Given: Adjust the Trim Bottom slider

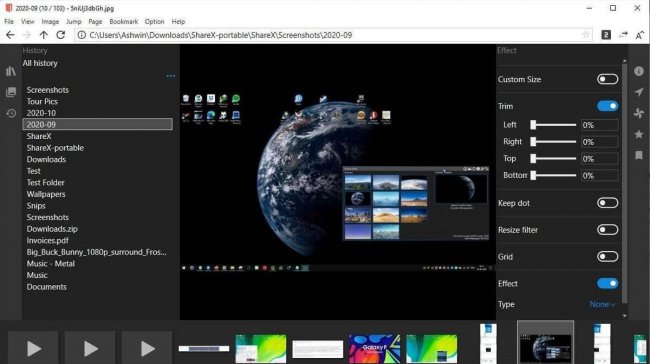Looking at the screenshot, I should click(553, 176).
